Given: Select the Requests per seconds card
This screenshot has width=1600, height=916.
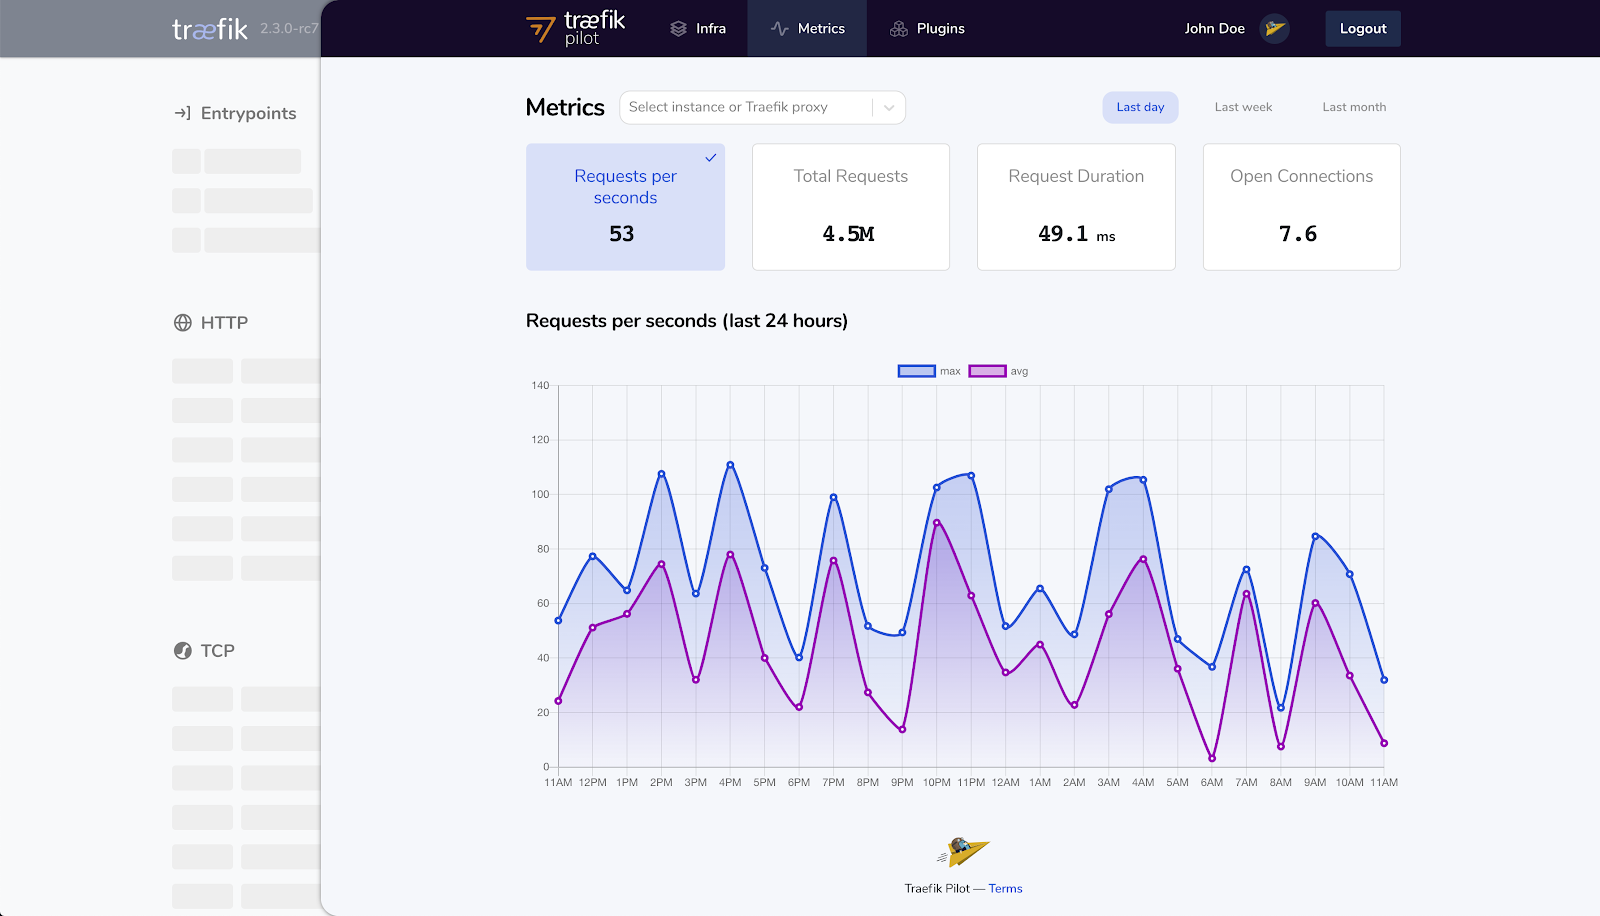Looking at the screenshot, I should [x=626, y=207].
